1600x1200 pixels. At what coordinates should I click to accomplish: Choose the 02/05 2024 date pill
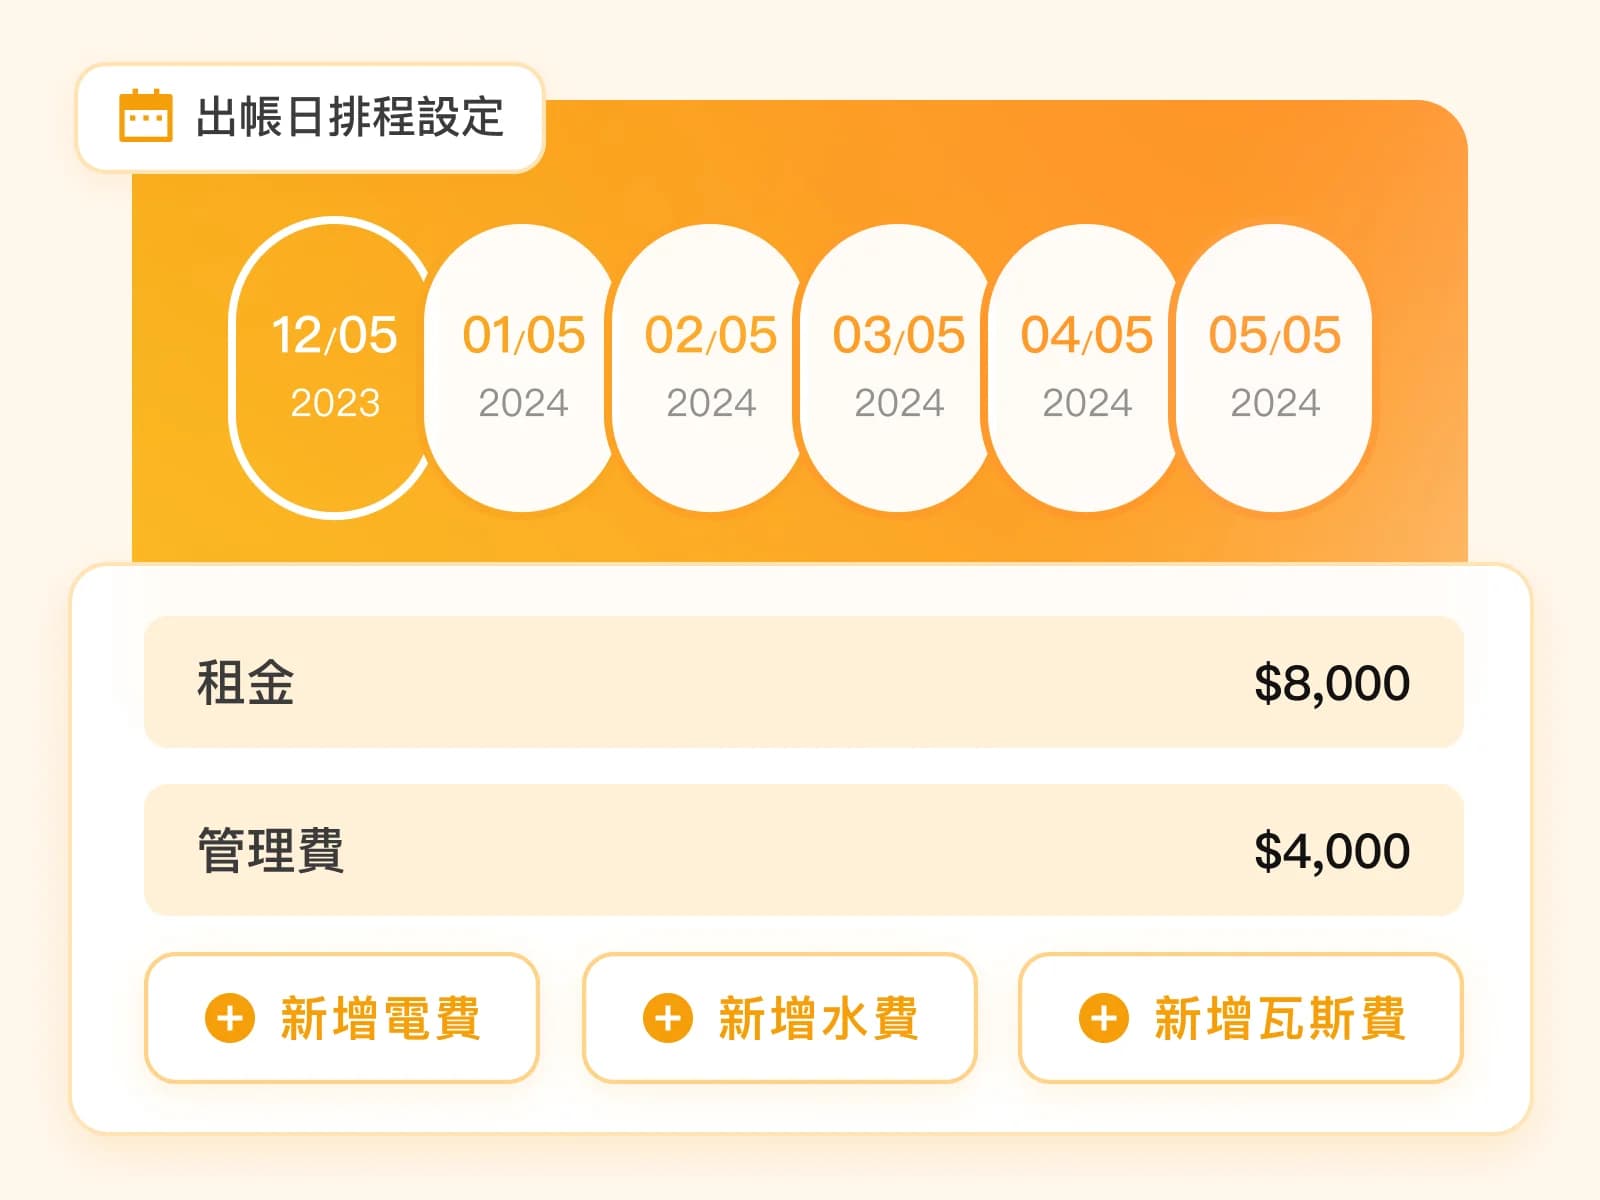[x=710, y=367]
